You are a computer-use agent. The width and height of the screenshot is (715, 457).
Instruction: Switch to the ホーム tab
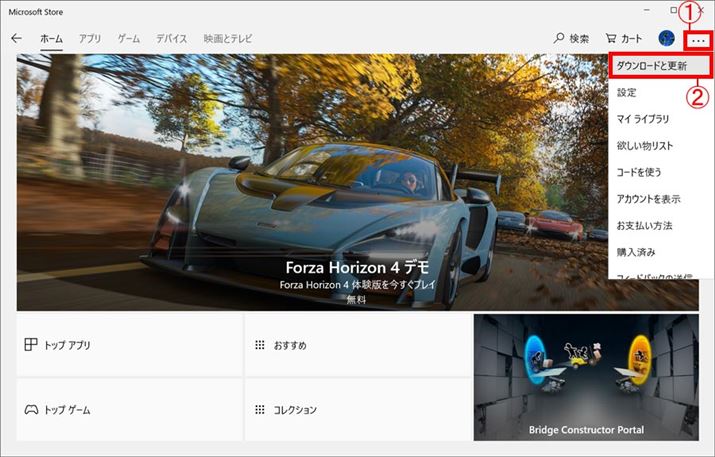coord(51,39)
